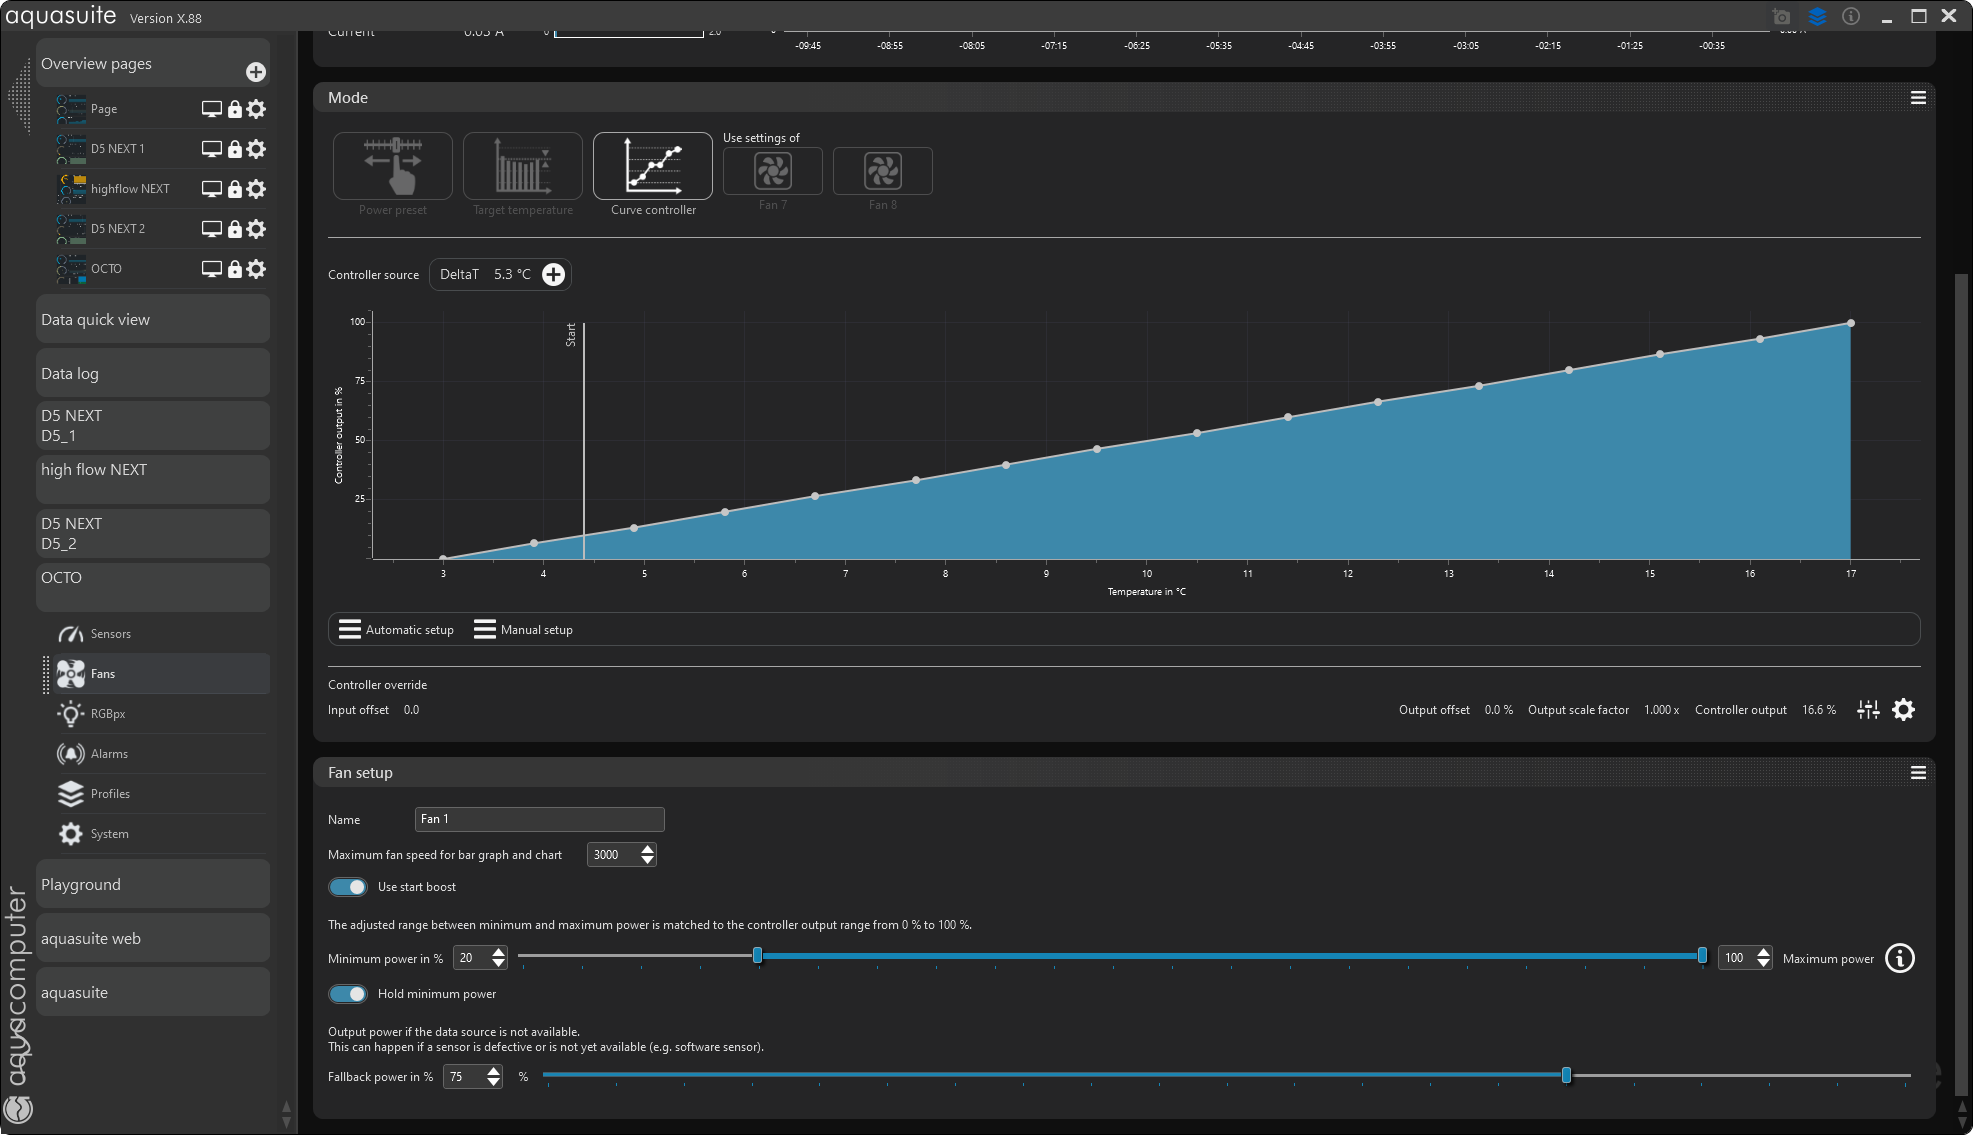Click fallback power slider handle
This screenshot has height=1135, width=1973.
tap(1566, 1075)
